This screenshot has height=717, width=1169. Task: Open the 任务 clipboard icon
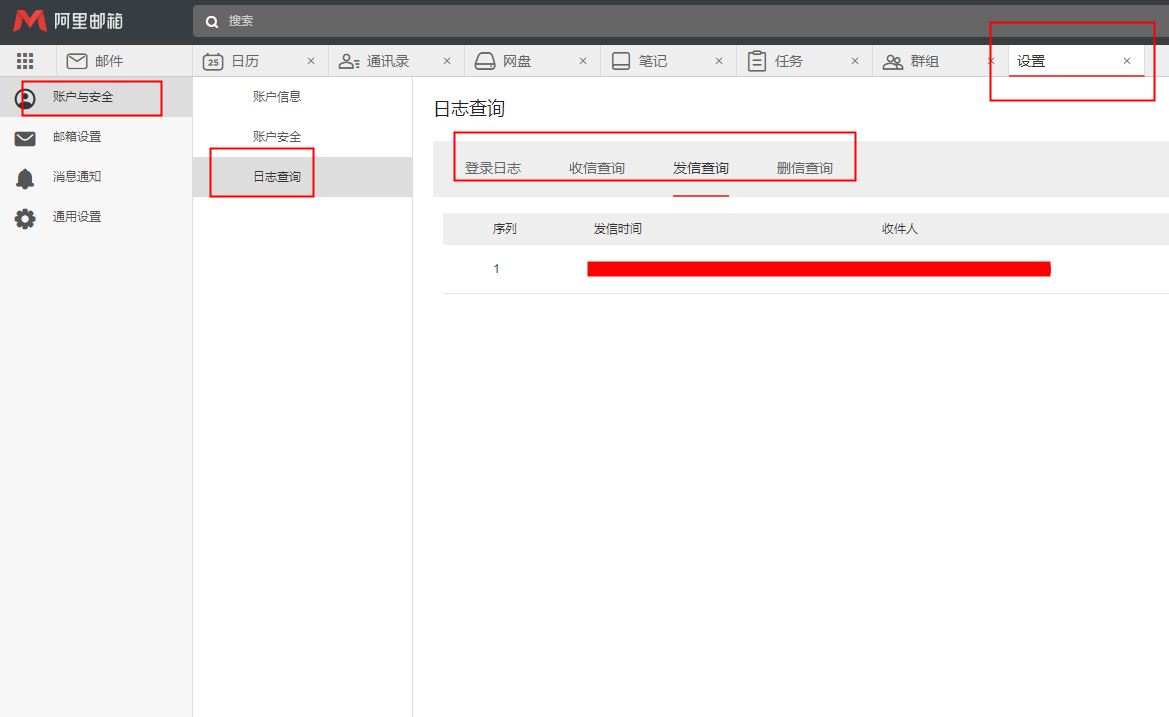pyautogui.click(x=755, y=61)
